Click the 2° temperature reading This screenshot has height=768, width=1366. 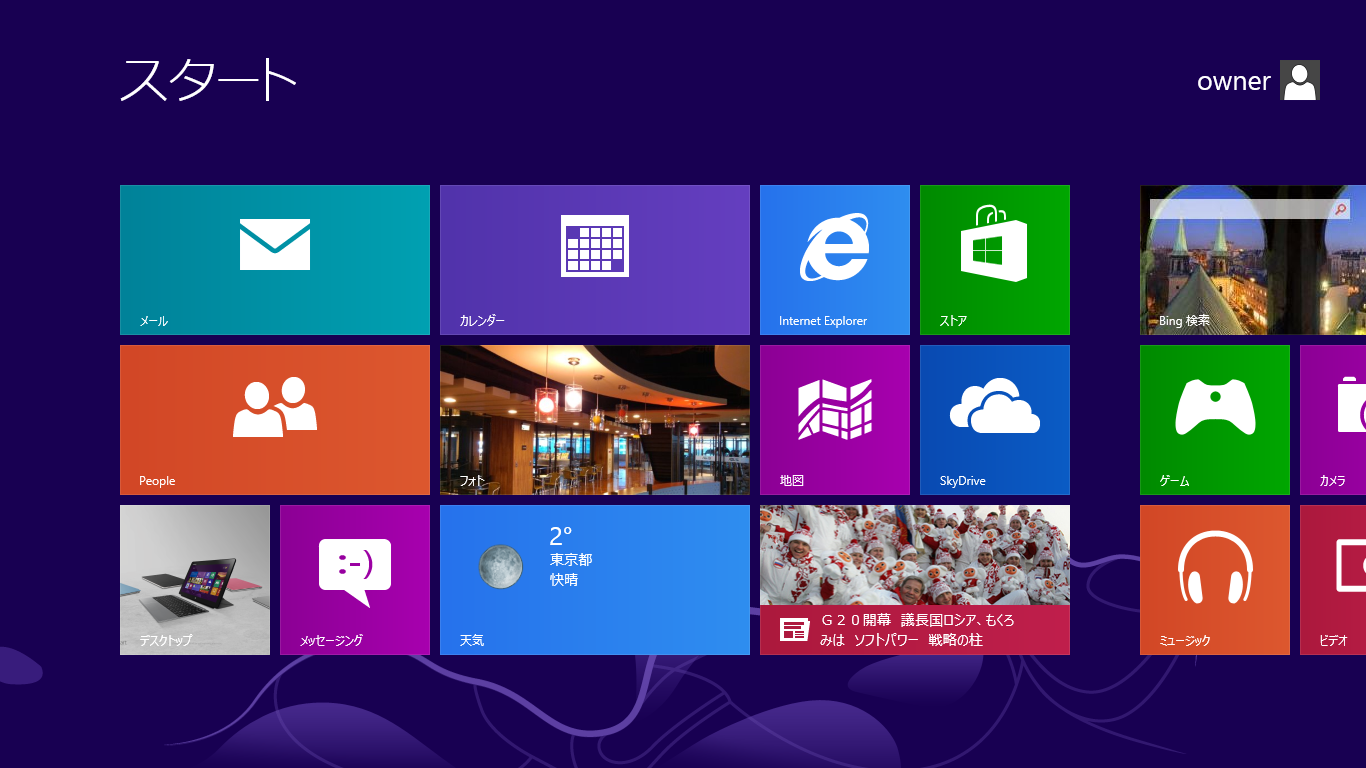(x=560, y=537)
